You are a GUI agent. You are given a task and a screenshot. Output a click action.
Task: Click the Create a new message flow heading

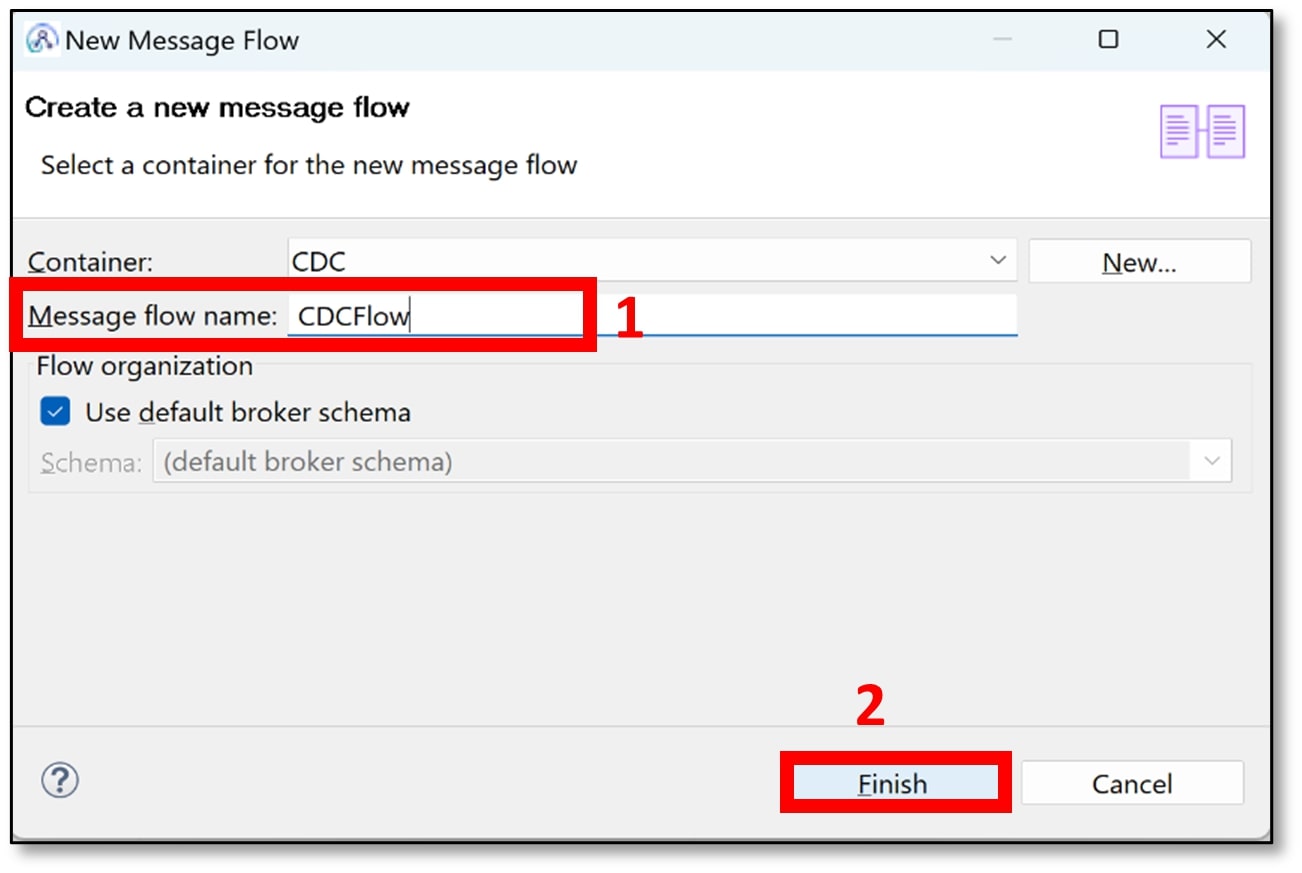click(217, 108)
